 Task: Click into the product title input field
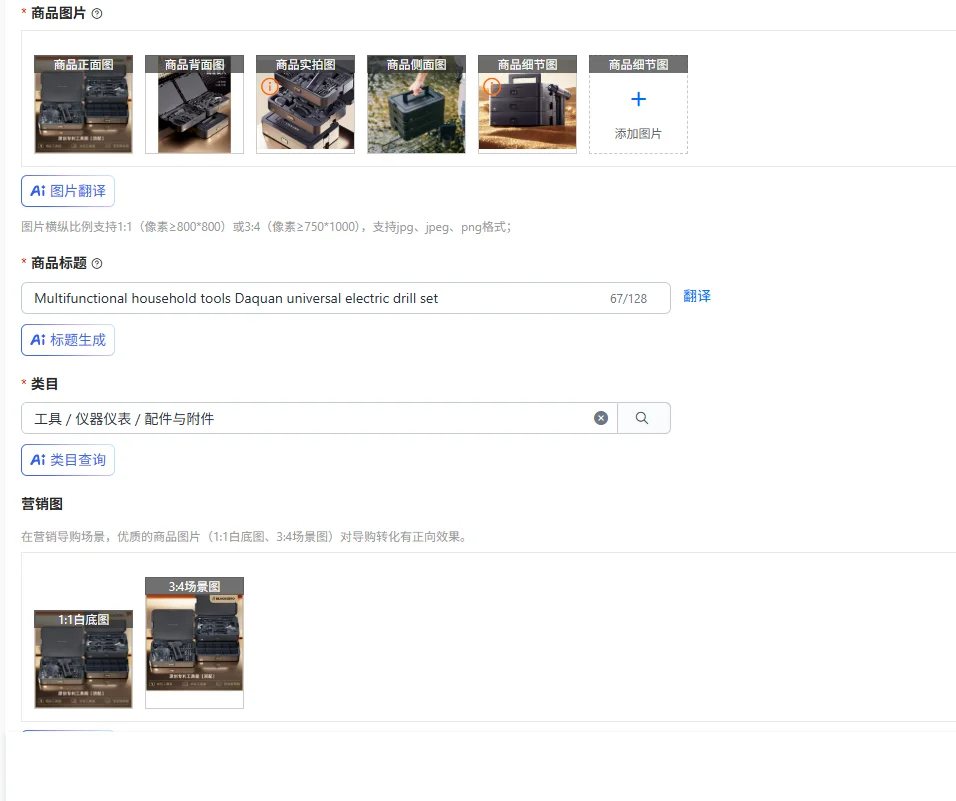click(346, 298)
